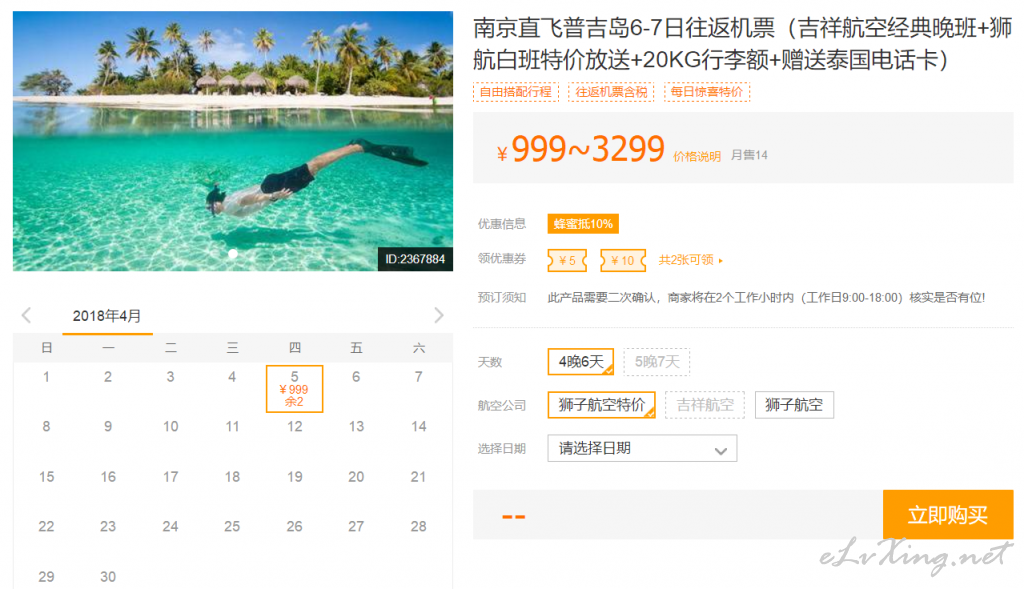Claim the ¥5 coupon ticket
Screen dimensions: 1024x589
567,261
